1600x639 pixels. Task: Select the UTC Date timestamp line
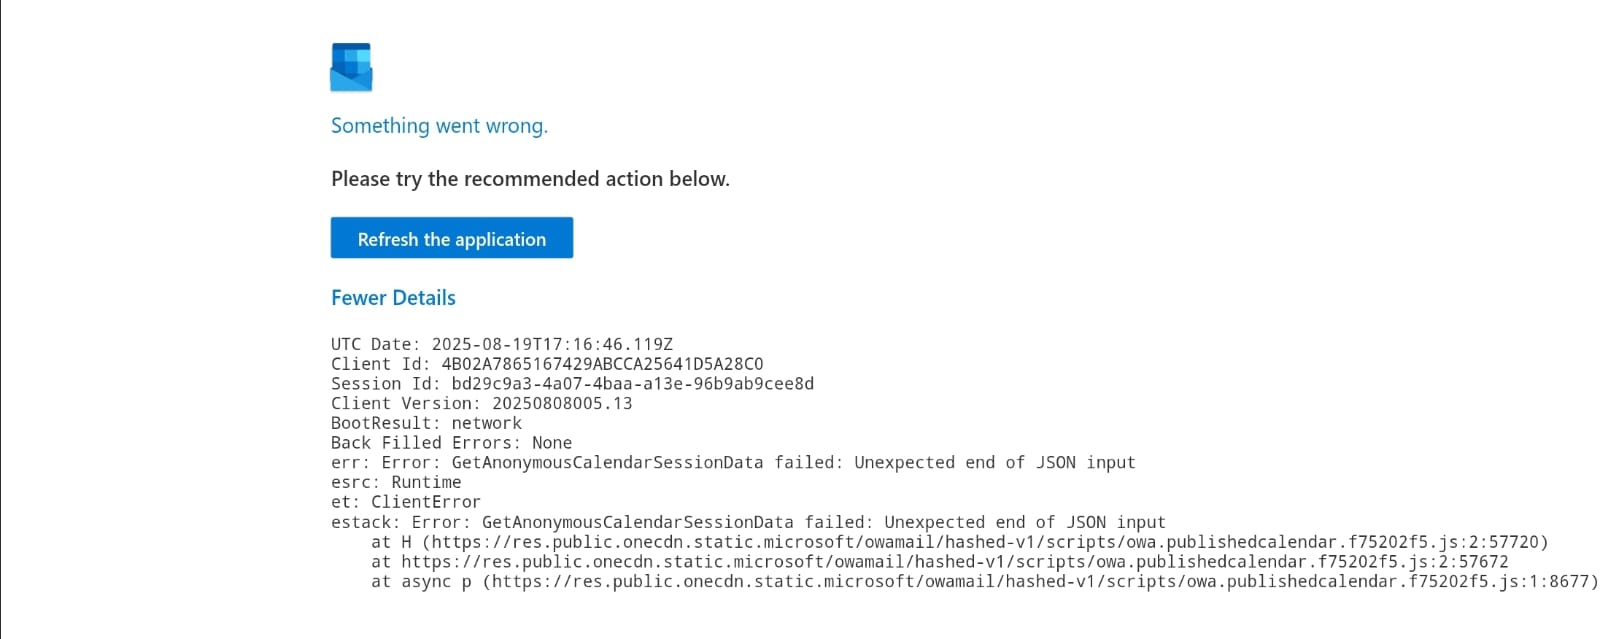(x=502, y=344)
